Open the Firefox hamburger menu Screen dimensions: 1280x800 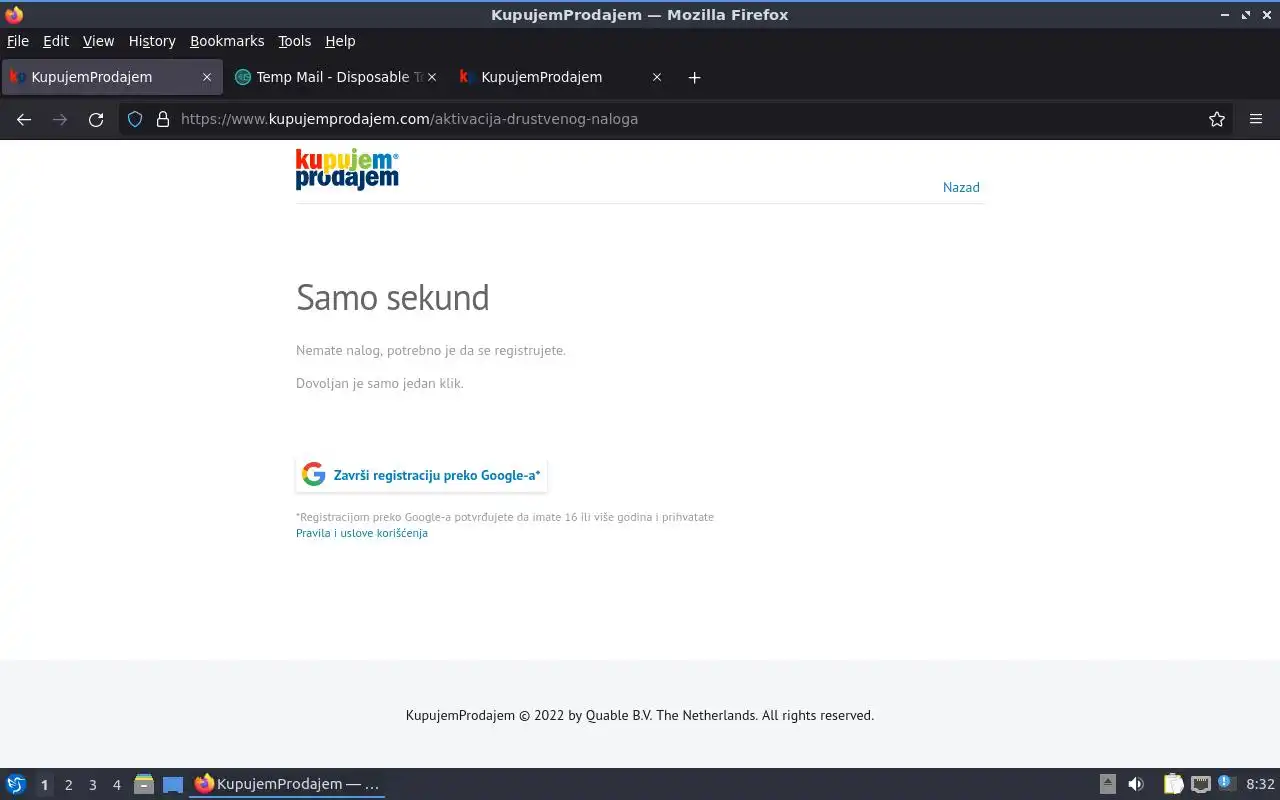point(1256,119)
